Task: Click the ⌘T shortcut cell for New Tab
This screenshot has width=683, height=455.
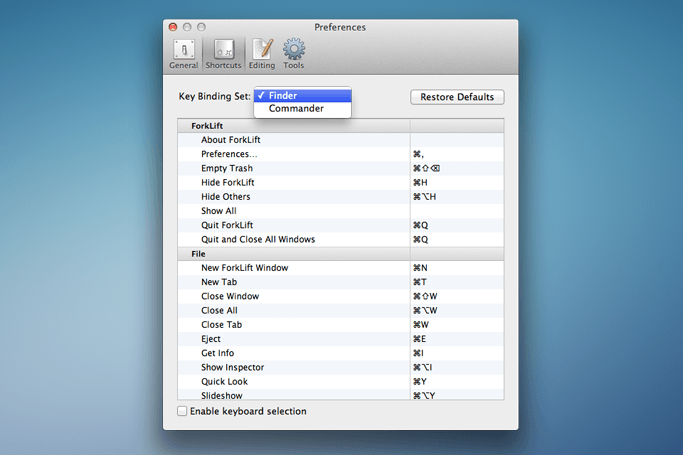Action: click(x=457, y=282)
